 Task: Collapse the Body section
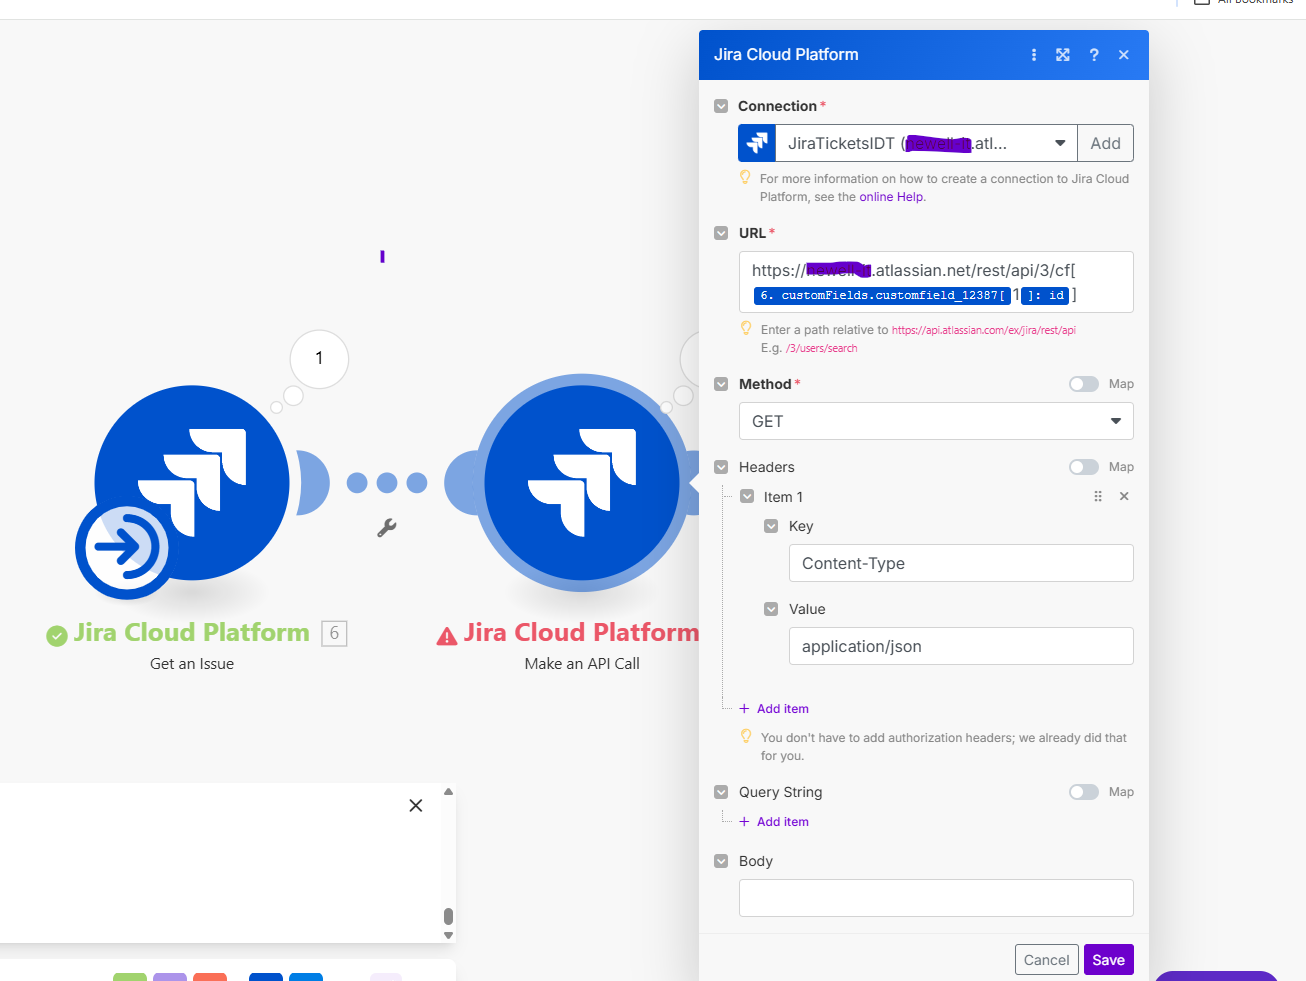(x=721, y=861)
